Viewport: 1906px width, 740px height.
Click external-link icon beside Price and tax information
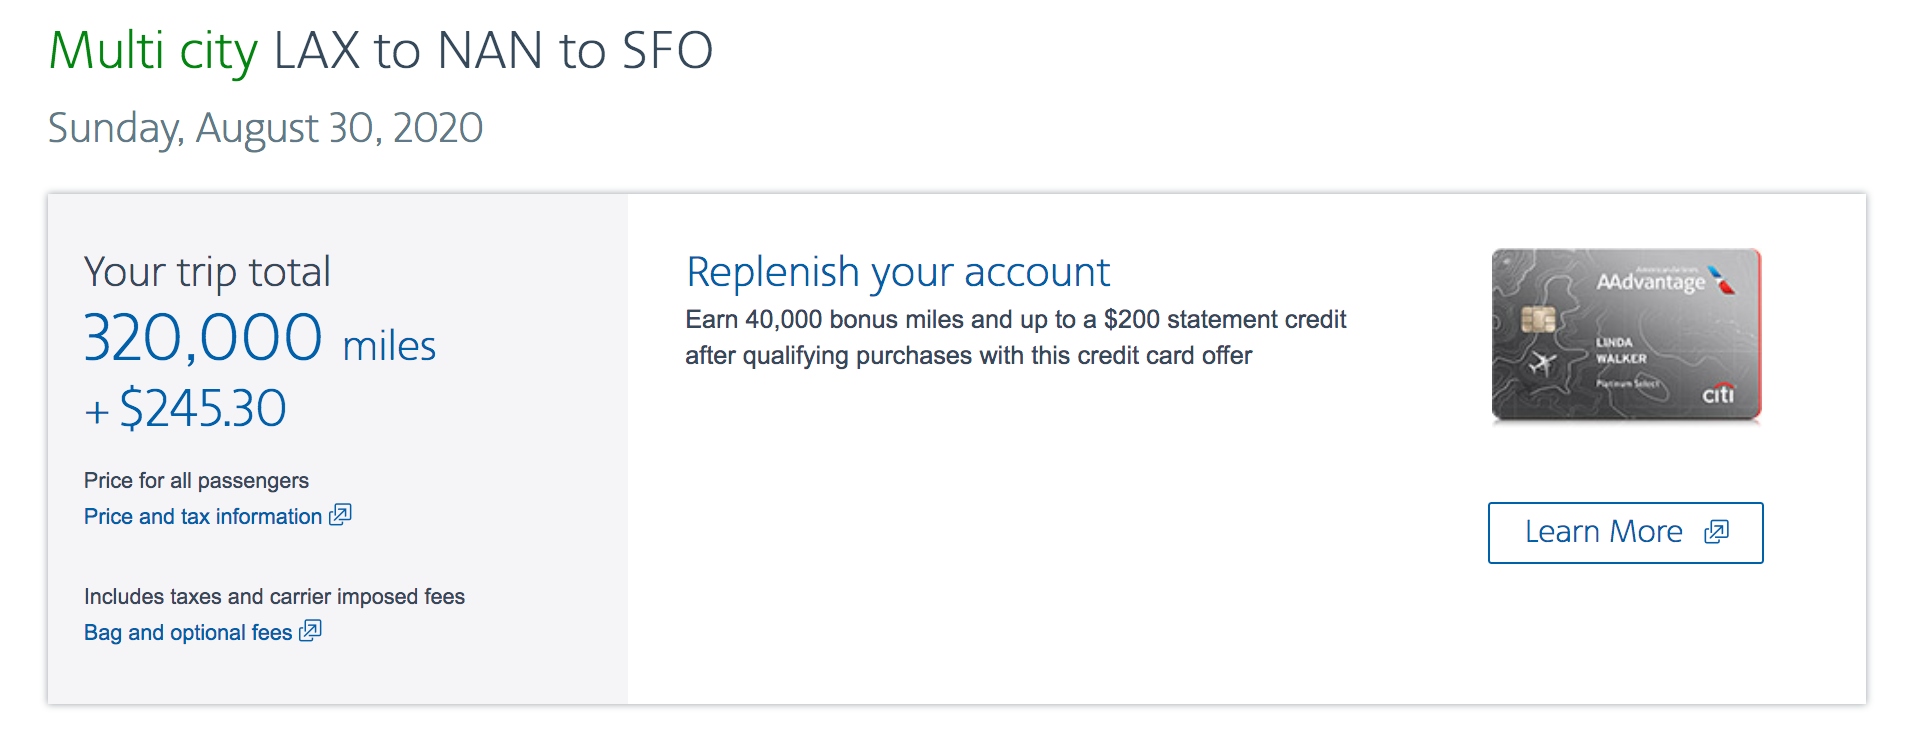click(x=341, y=515)
